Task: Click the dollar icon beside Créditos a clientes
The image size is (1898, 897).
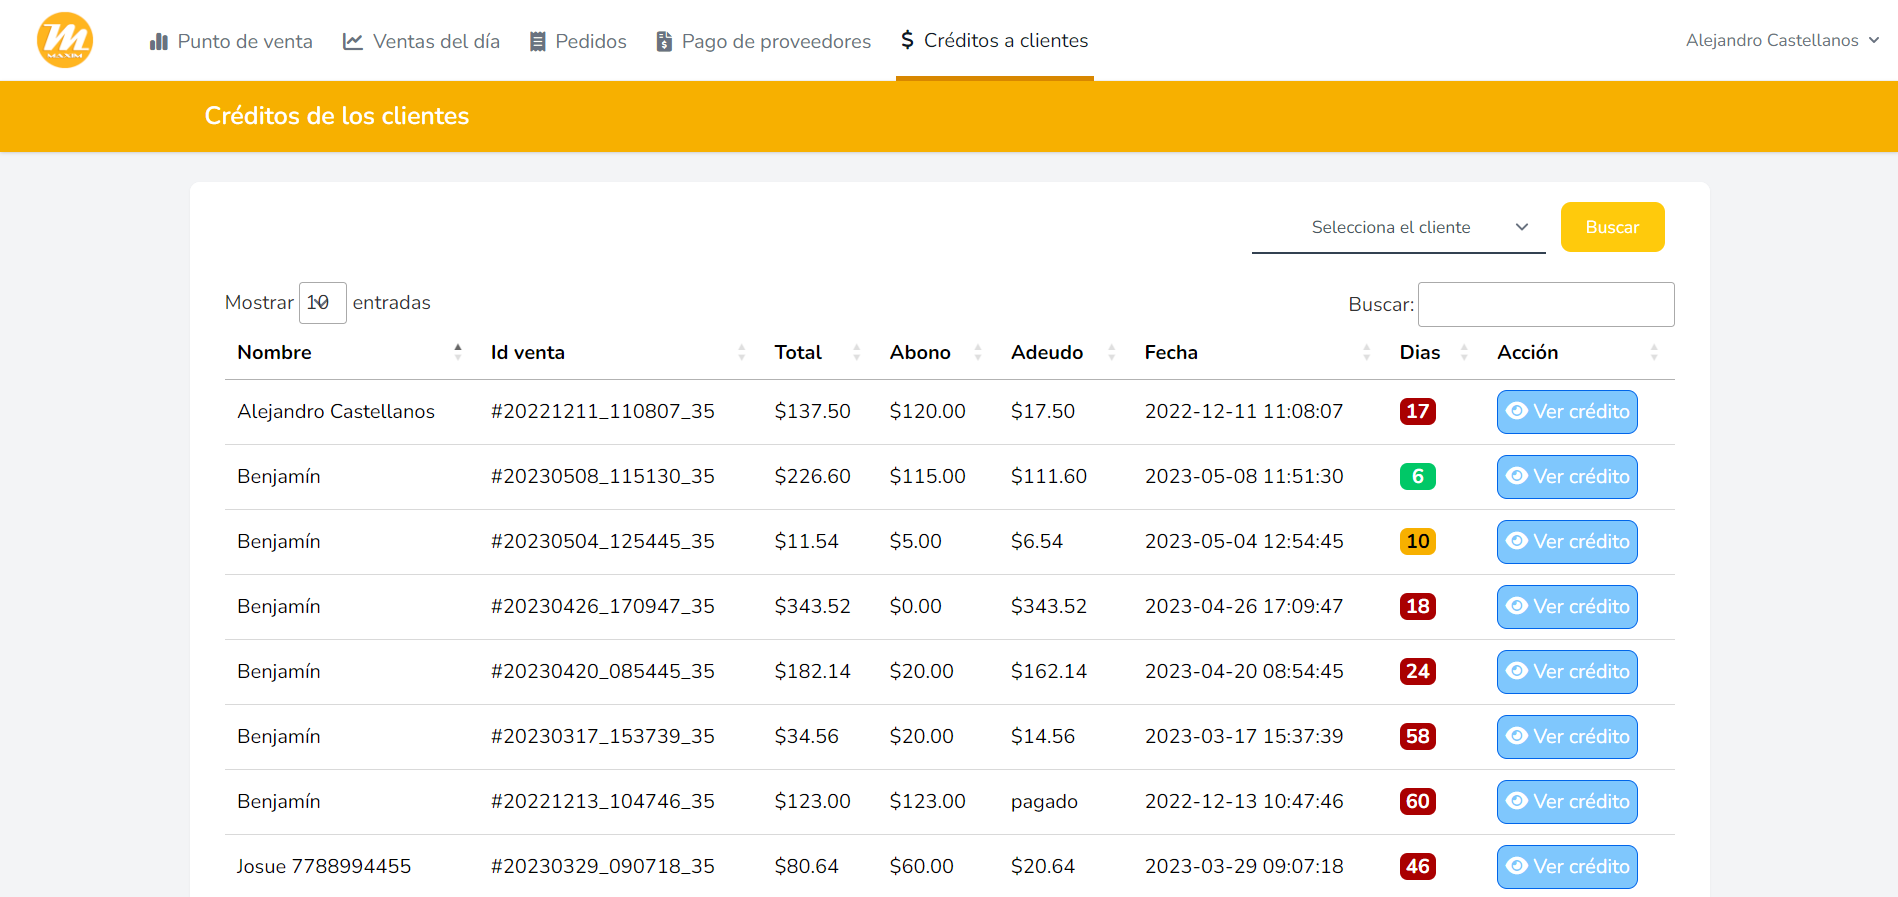Action: point(907,40)
